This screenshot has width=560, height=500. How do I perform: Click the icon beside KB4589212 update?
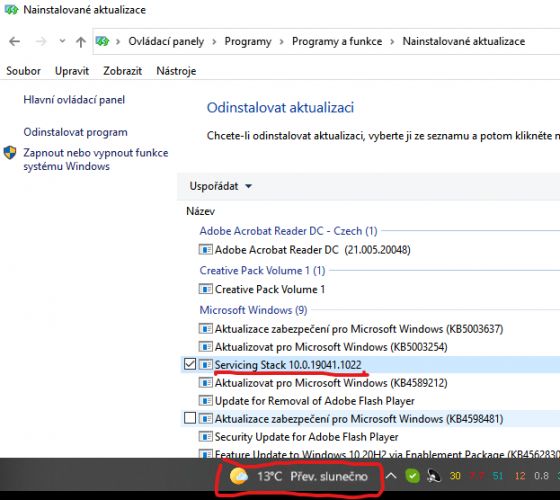click(x=205, y=383)
